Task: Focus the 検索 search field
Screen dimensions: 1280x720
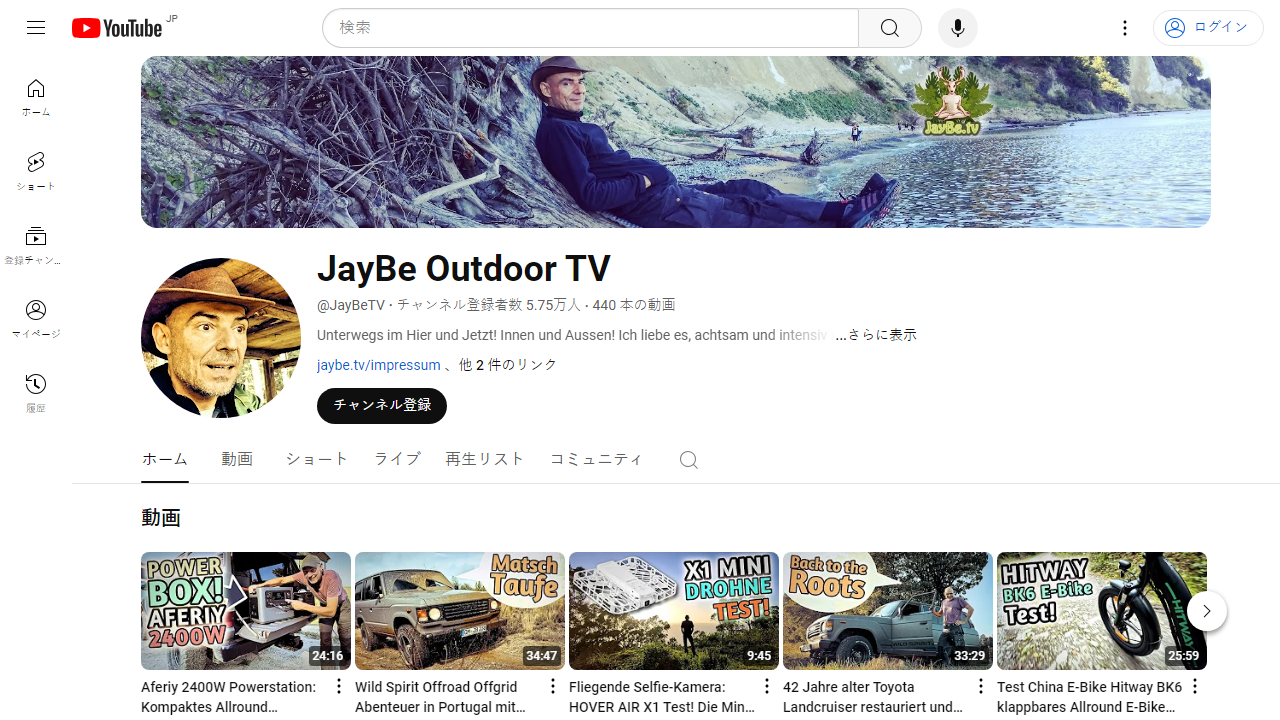Action: [x=591, y=28]
